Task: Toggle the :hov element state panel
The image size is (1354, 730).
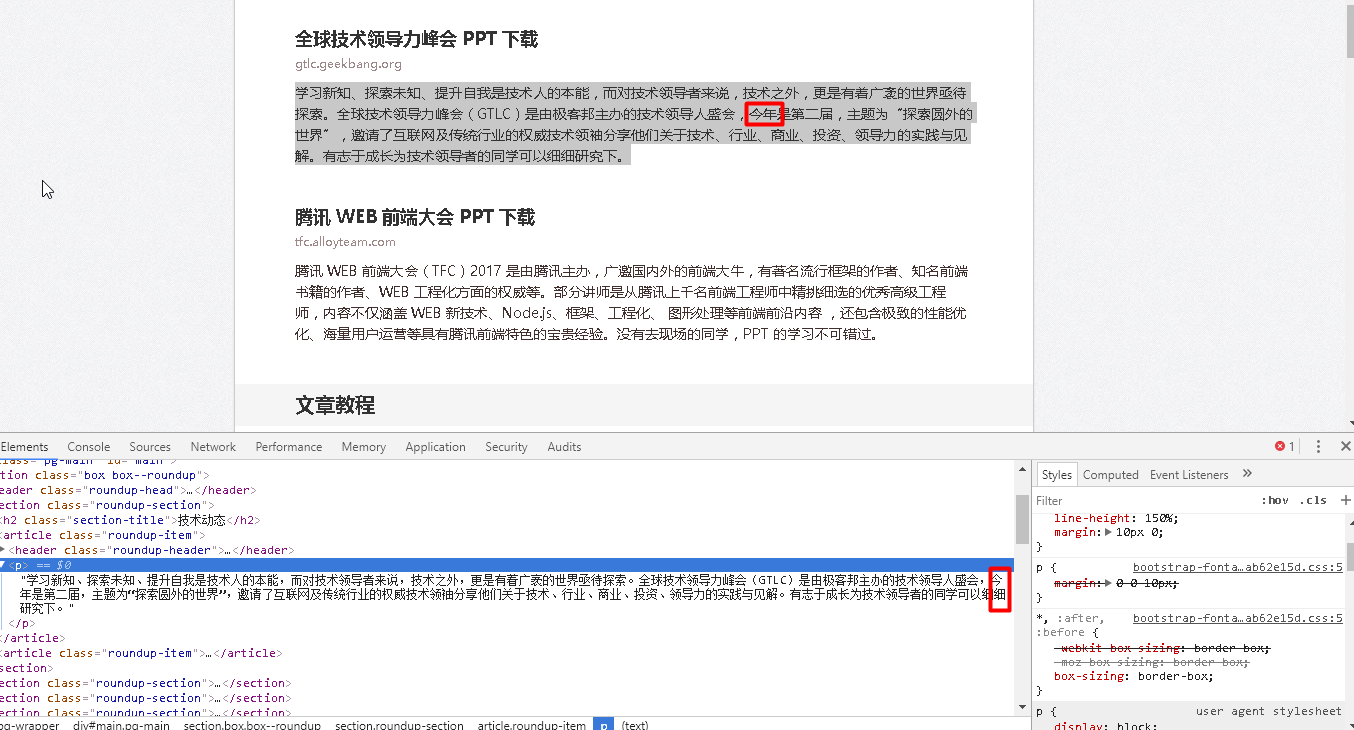Action: (x=1275, y=500)
